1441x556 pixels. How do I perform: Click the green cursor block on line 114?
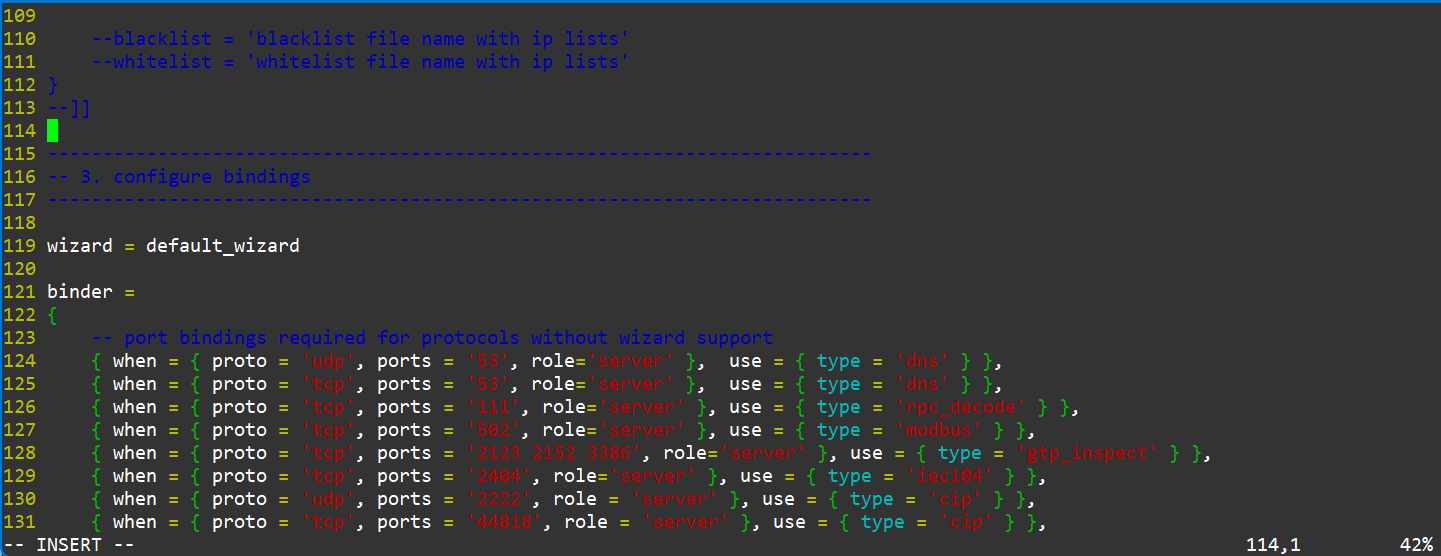[53, 131]
